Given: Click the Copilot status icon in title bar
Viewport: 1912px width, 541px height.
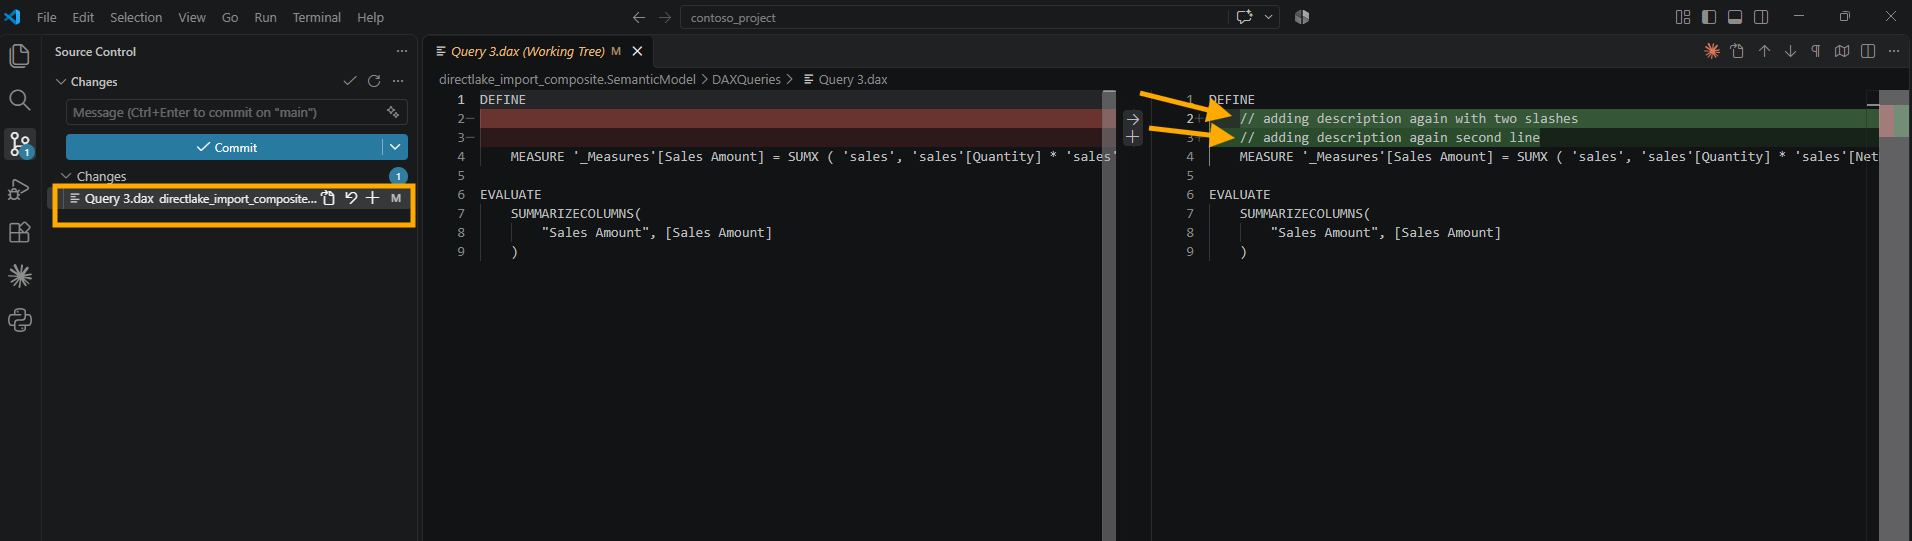Looking at the screenshot, I should click(1302, 17).
